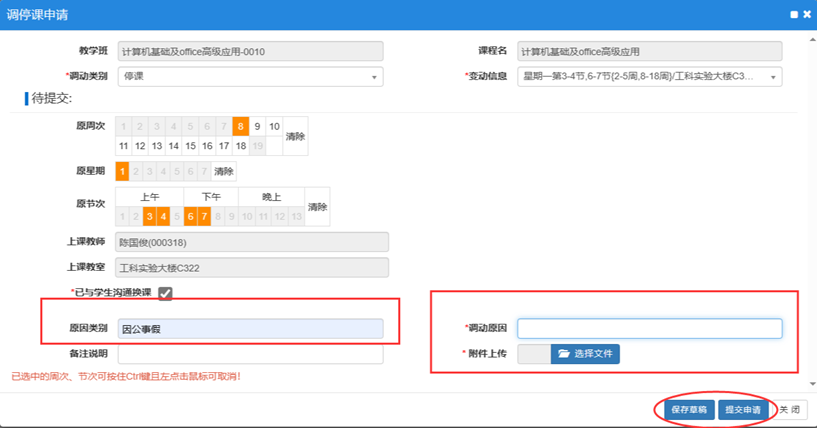Click 清除 next to 原星期 row
Viewport: 817px width, 428px height.
(224, 171)
